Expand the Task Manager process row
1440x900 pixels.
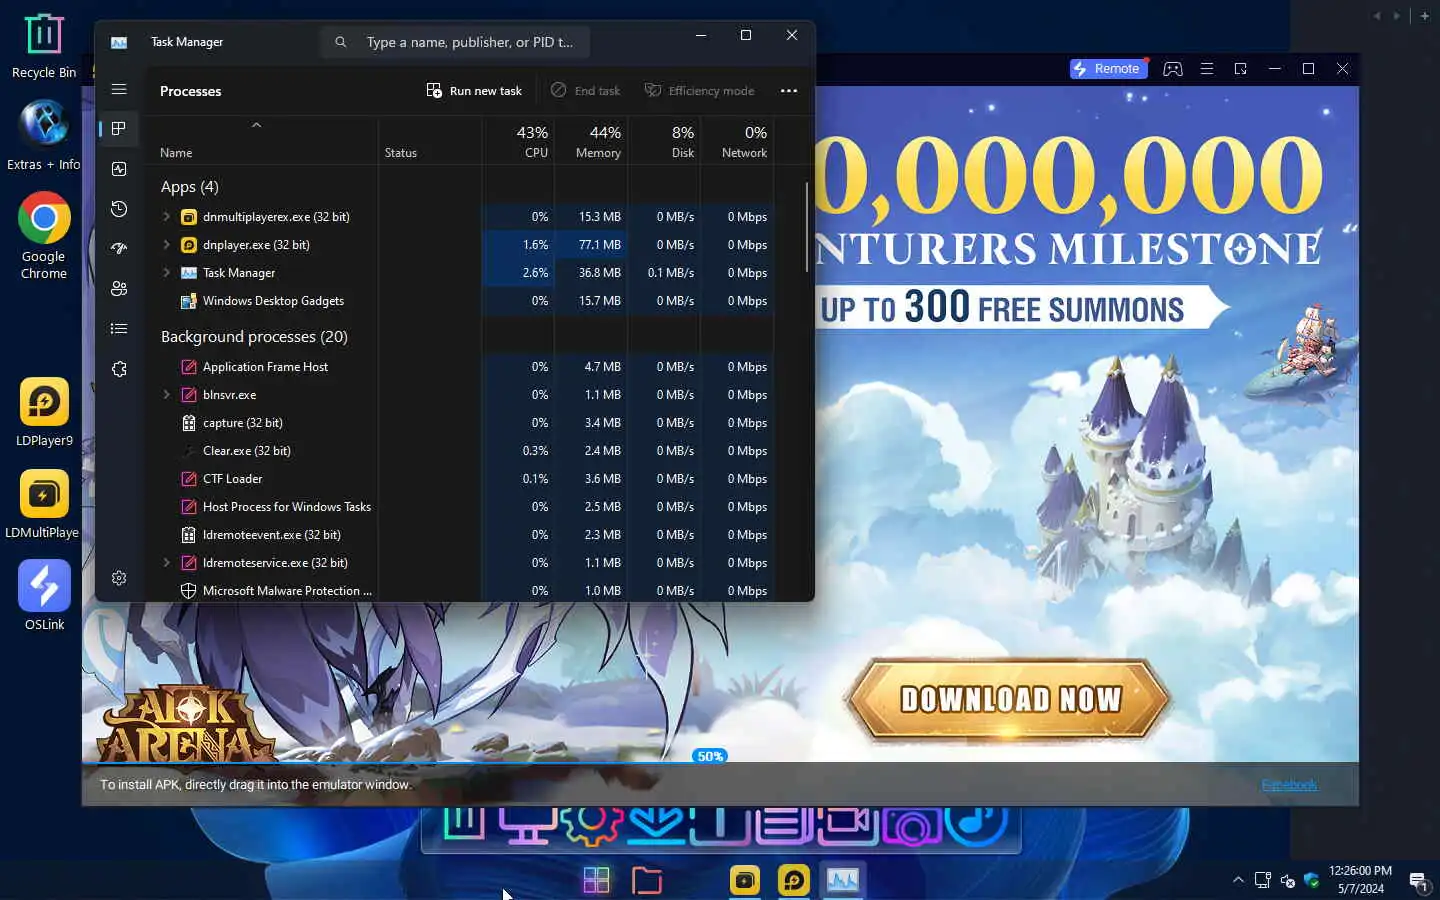tap(167, 273)
